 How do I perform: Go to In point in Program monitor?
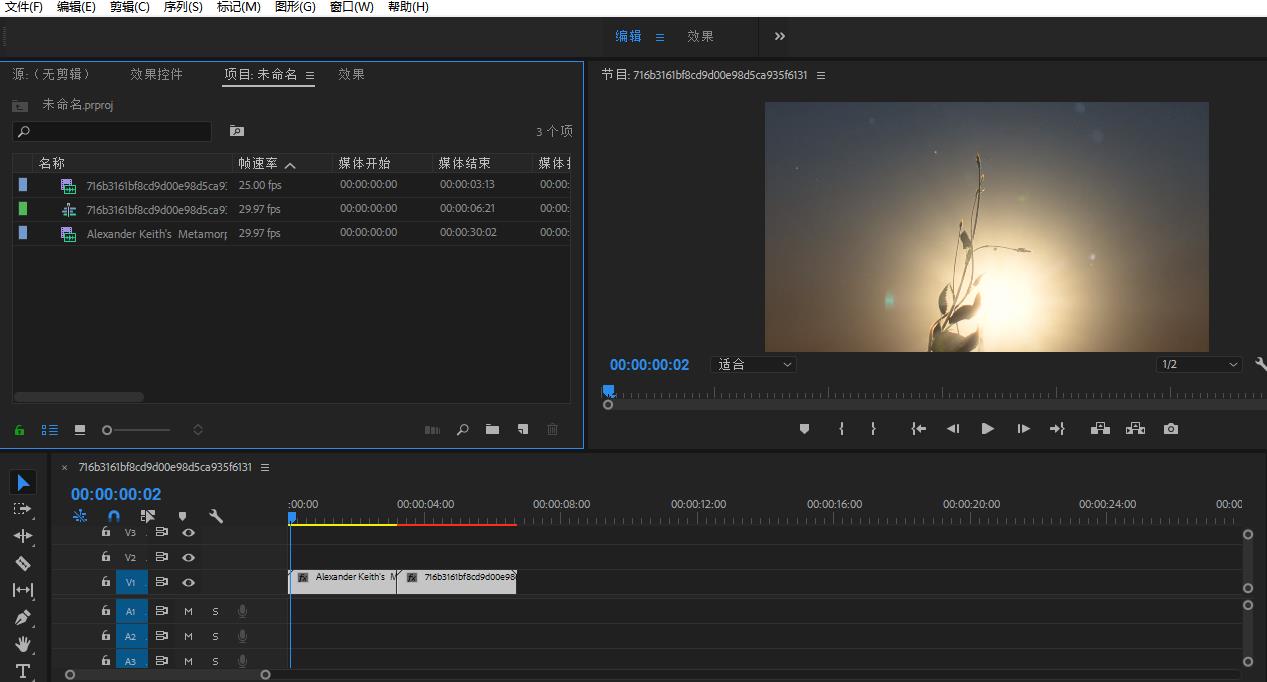918,429
